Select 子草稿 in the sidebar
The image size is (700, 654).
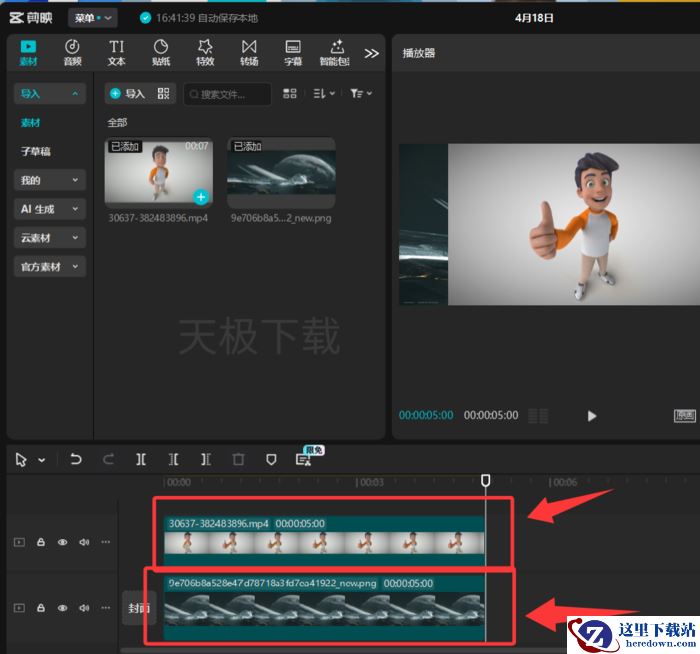point(36,151)
